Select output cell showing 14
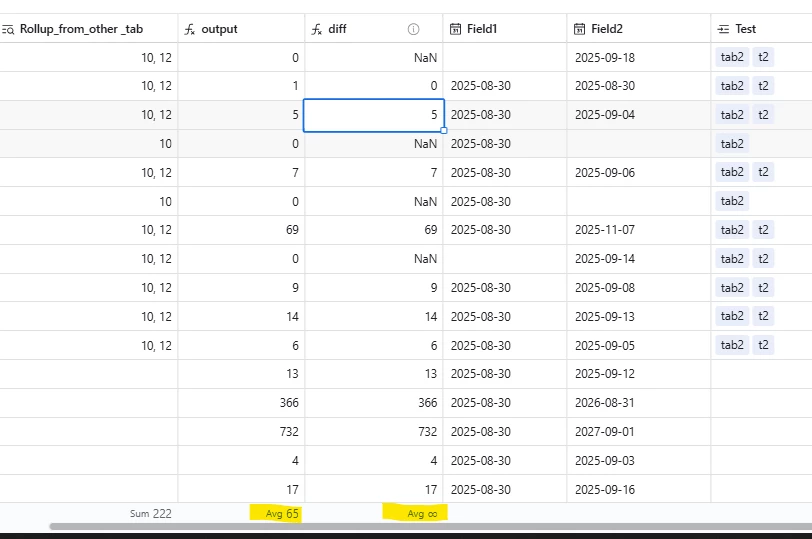The width and height of the screenshot is (812, 539). (241, 316)
